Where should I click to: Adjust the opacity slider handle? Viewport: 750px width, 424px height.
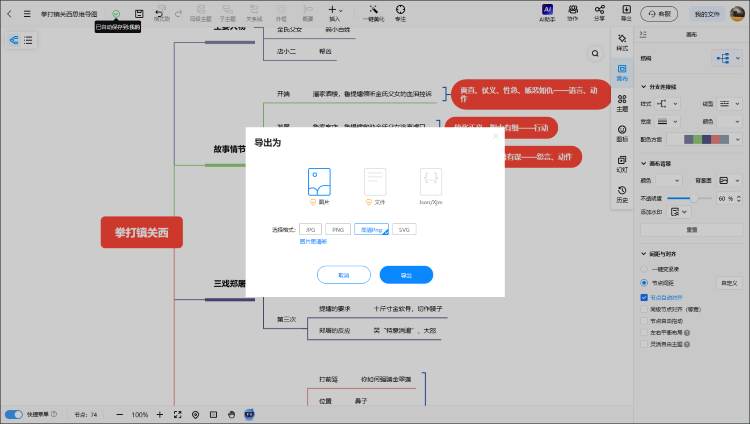click(x=694, y=198)
